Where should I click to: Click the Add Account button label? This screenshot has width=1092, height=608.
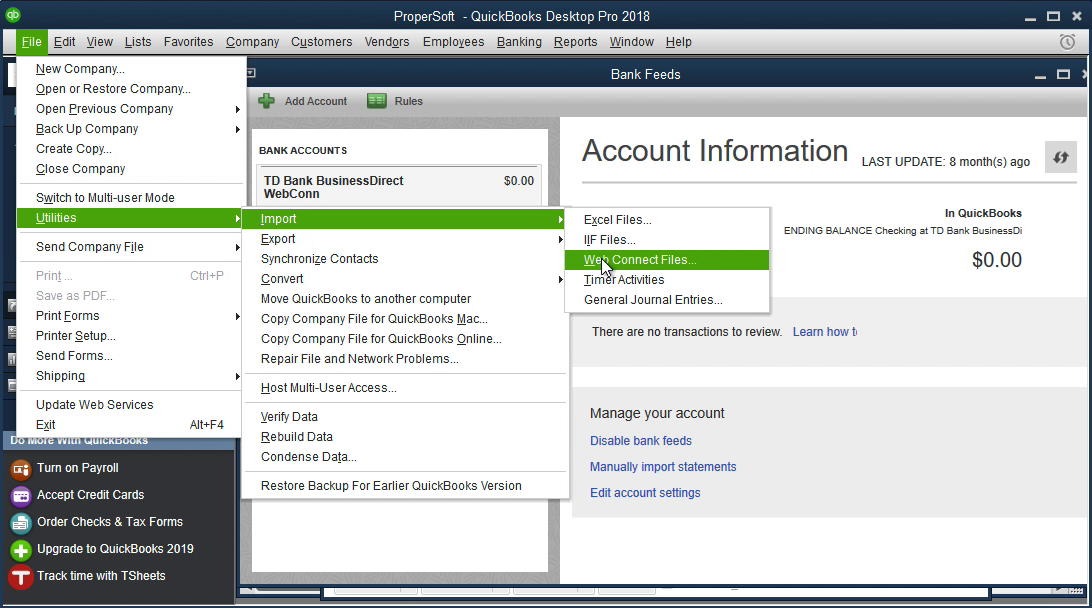(x=315, y=102)
